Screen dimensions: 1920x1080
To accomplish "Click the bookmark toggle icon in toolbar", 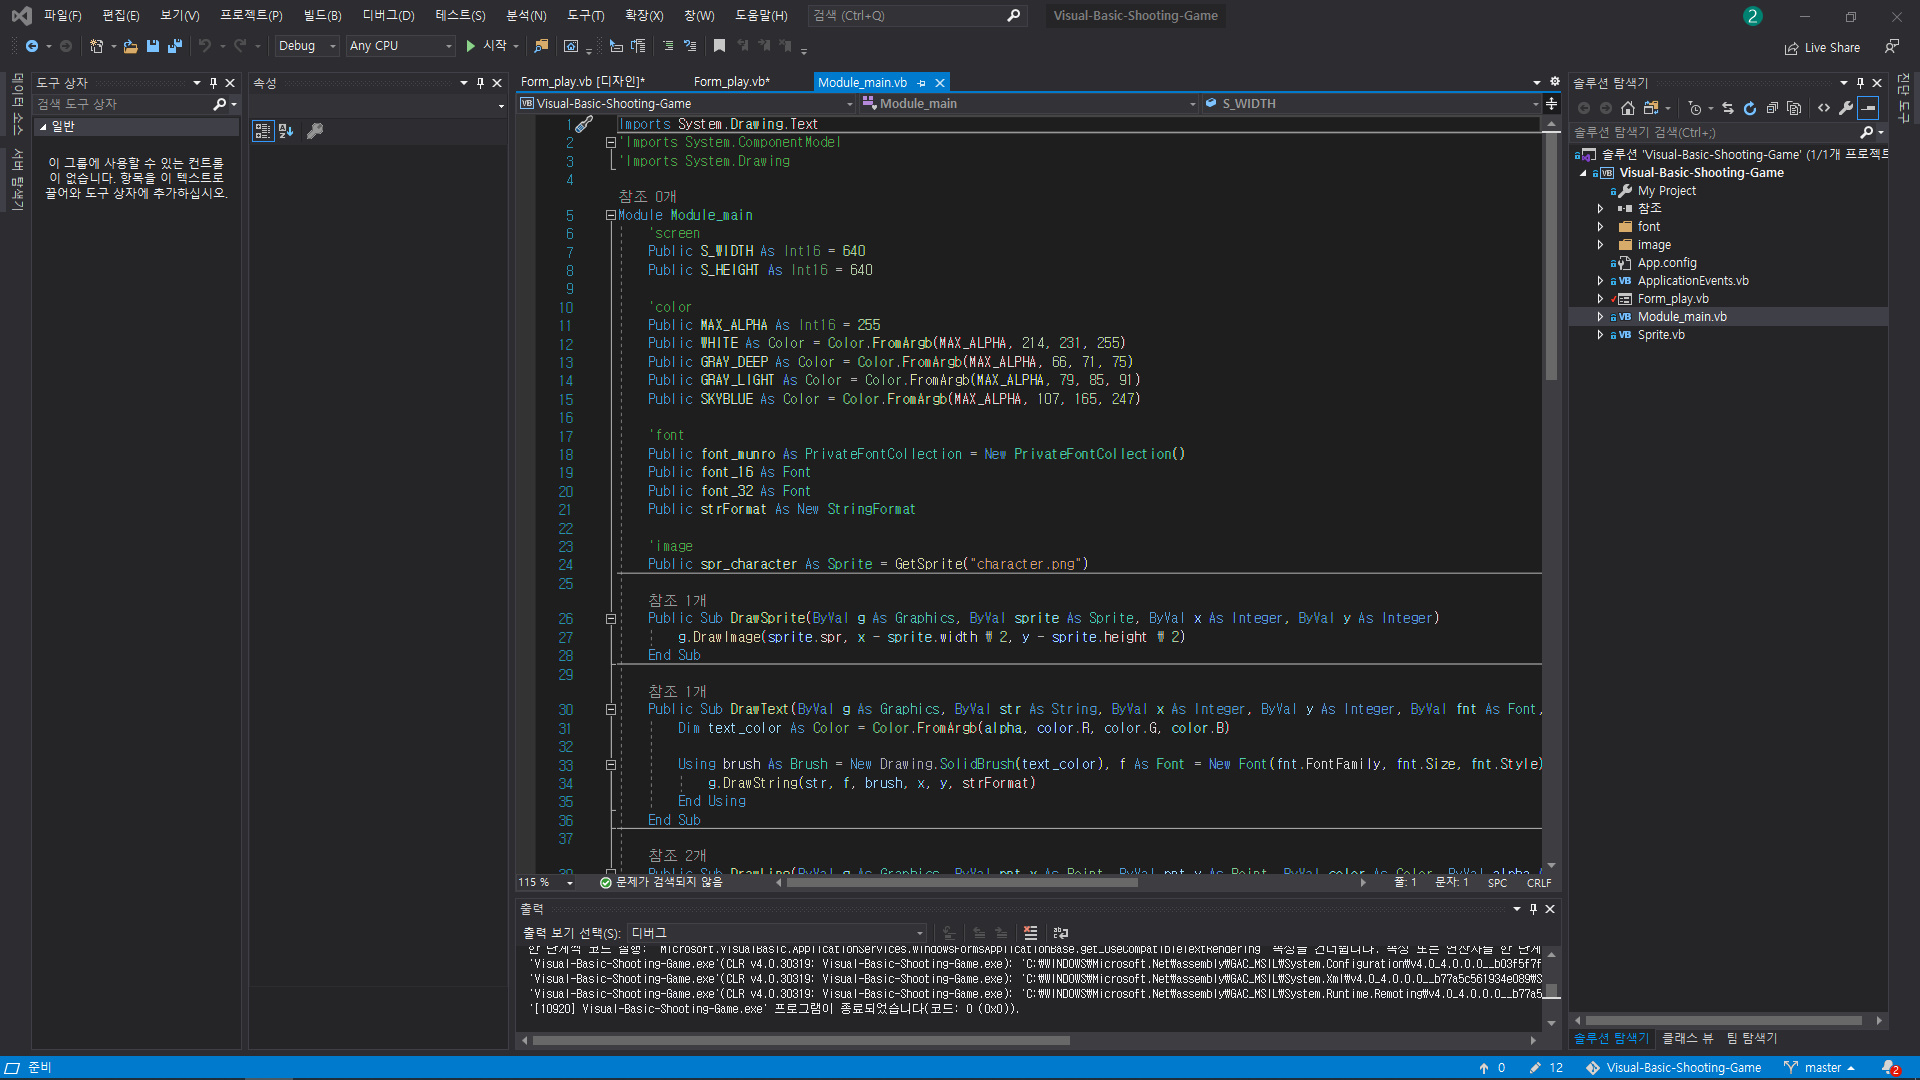I will pyautogui.click(x=719, y=46).
